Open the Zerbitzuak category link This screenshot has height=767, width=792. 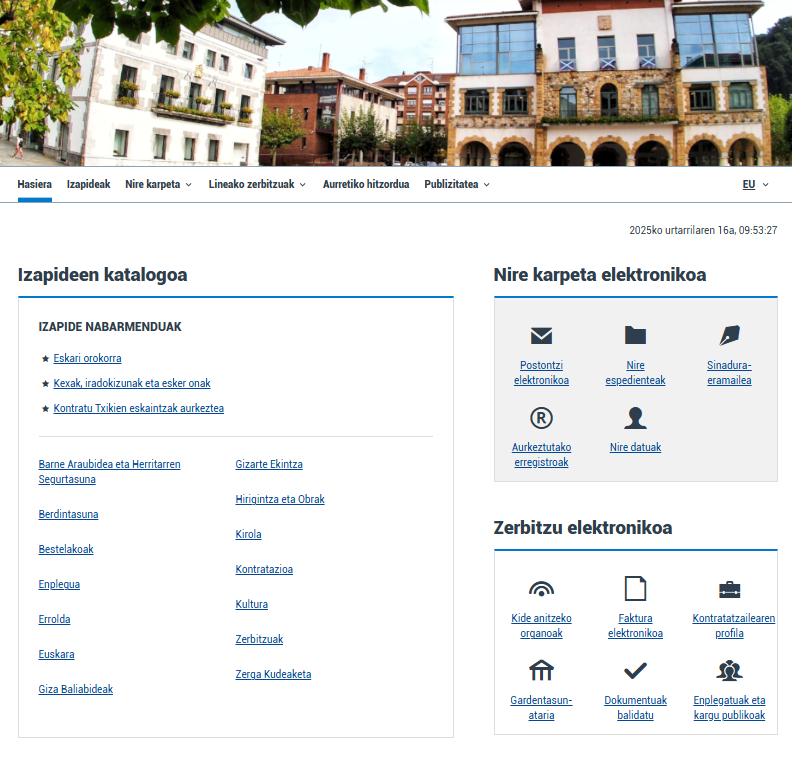(259, 639)
